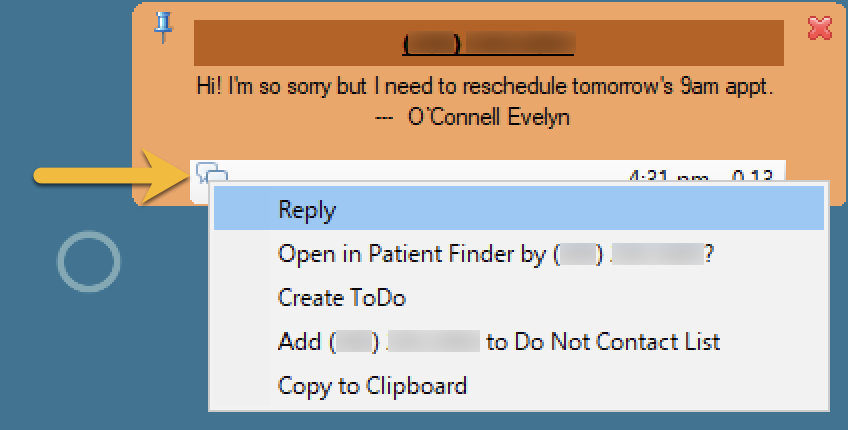The width and height of the screenshot is (848, 430).
Task: Click the dashes before the sender name
Action: [386, 118]
